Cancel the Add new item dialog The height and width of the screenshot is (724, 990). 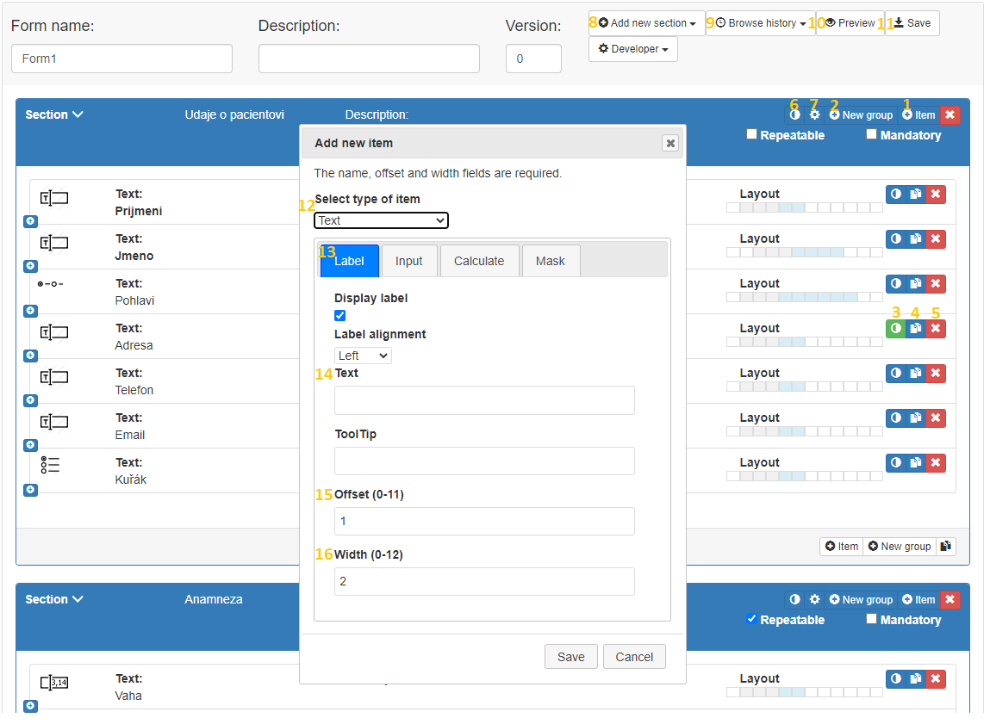click(634, 656)
